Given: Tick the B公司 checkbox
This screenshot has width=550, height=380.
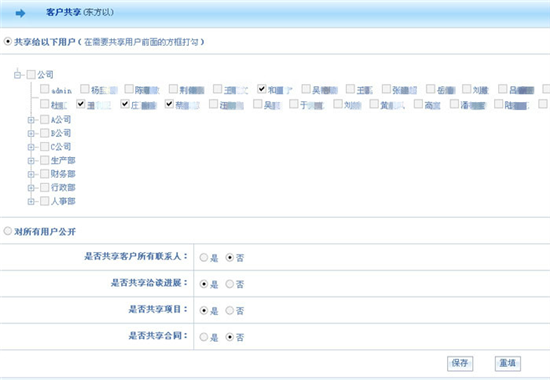Looking at the screenshot, I should pyautogui.click(x=45, y=133).
